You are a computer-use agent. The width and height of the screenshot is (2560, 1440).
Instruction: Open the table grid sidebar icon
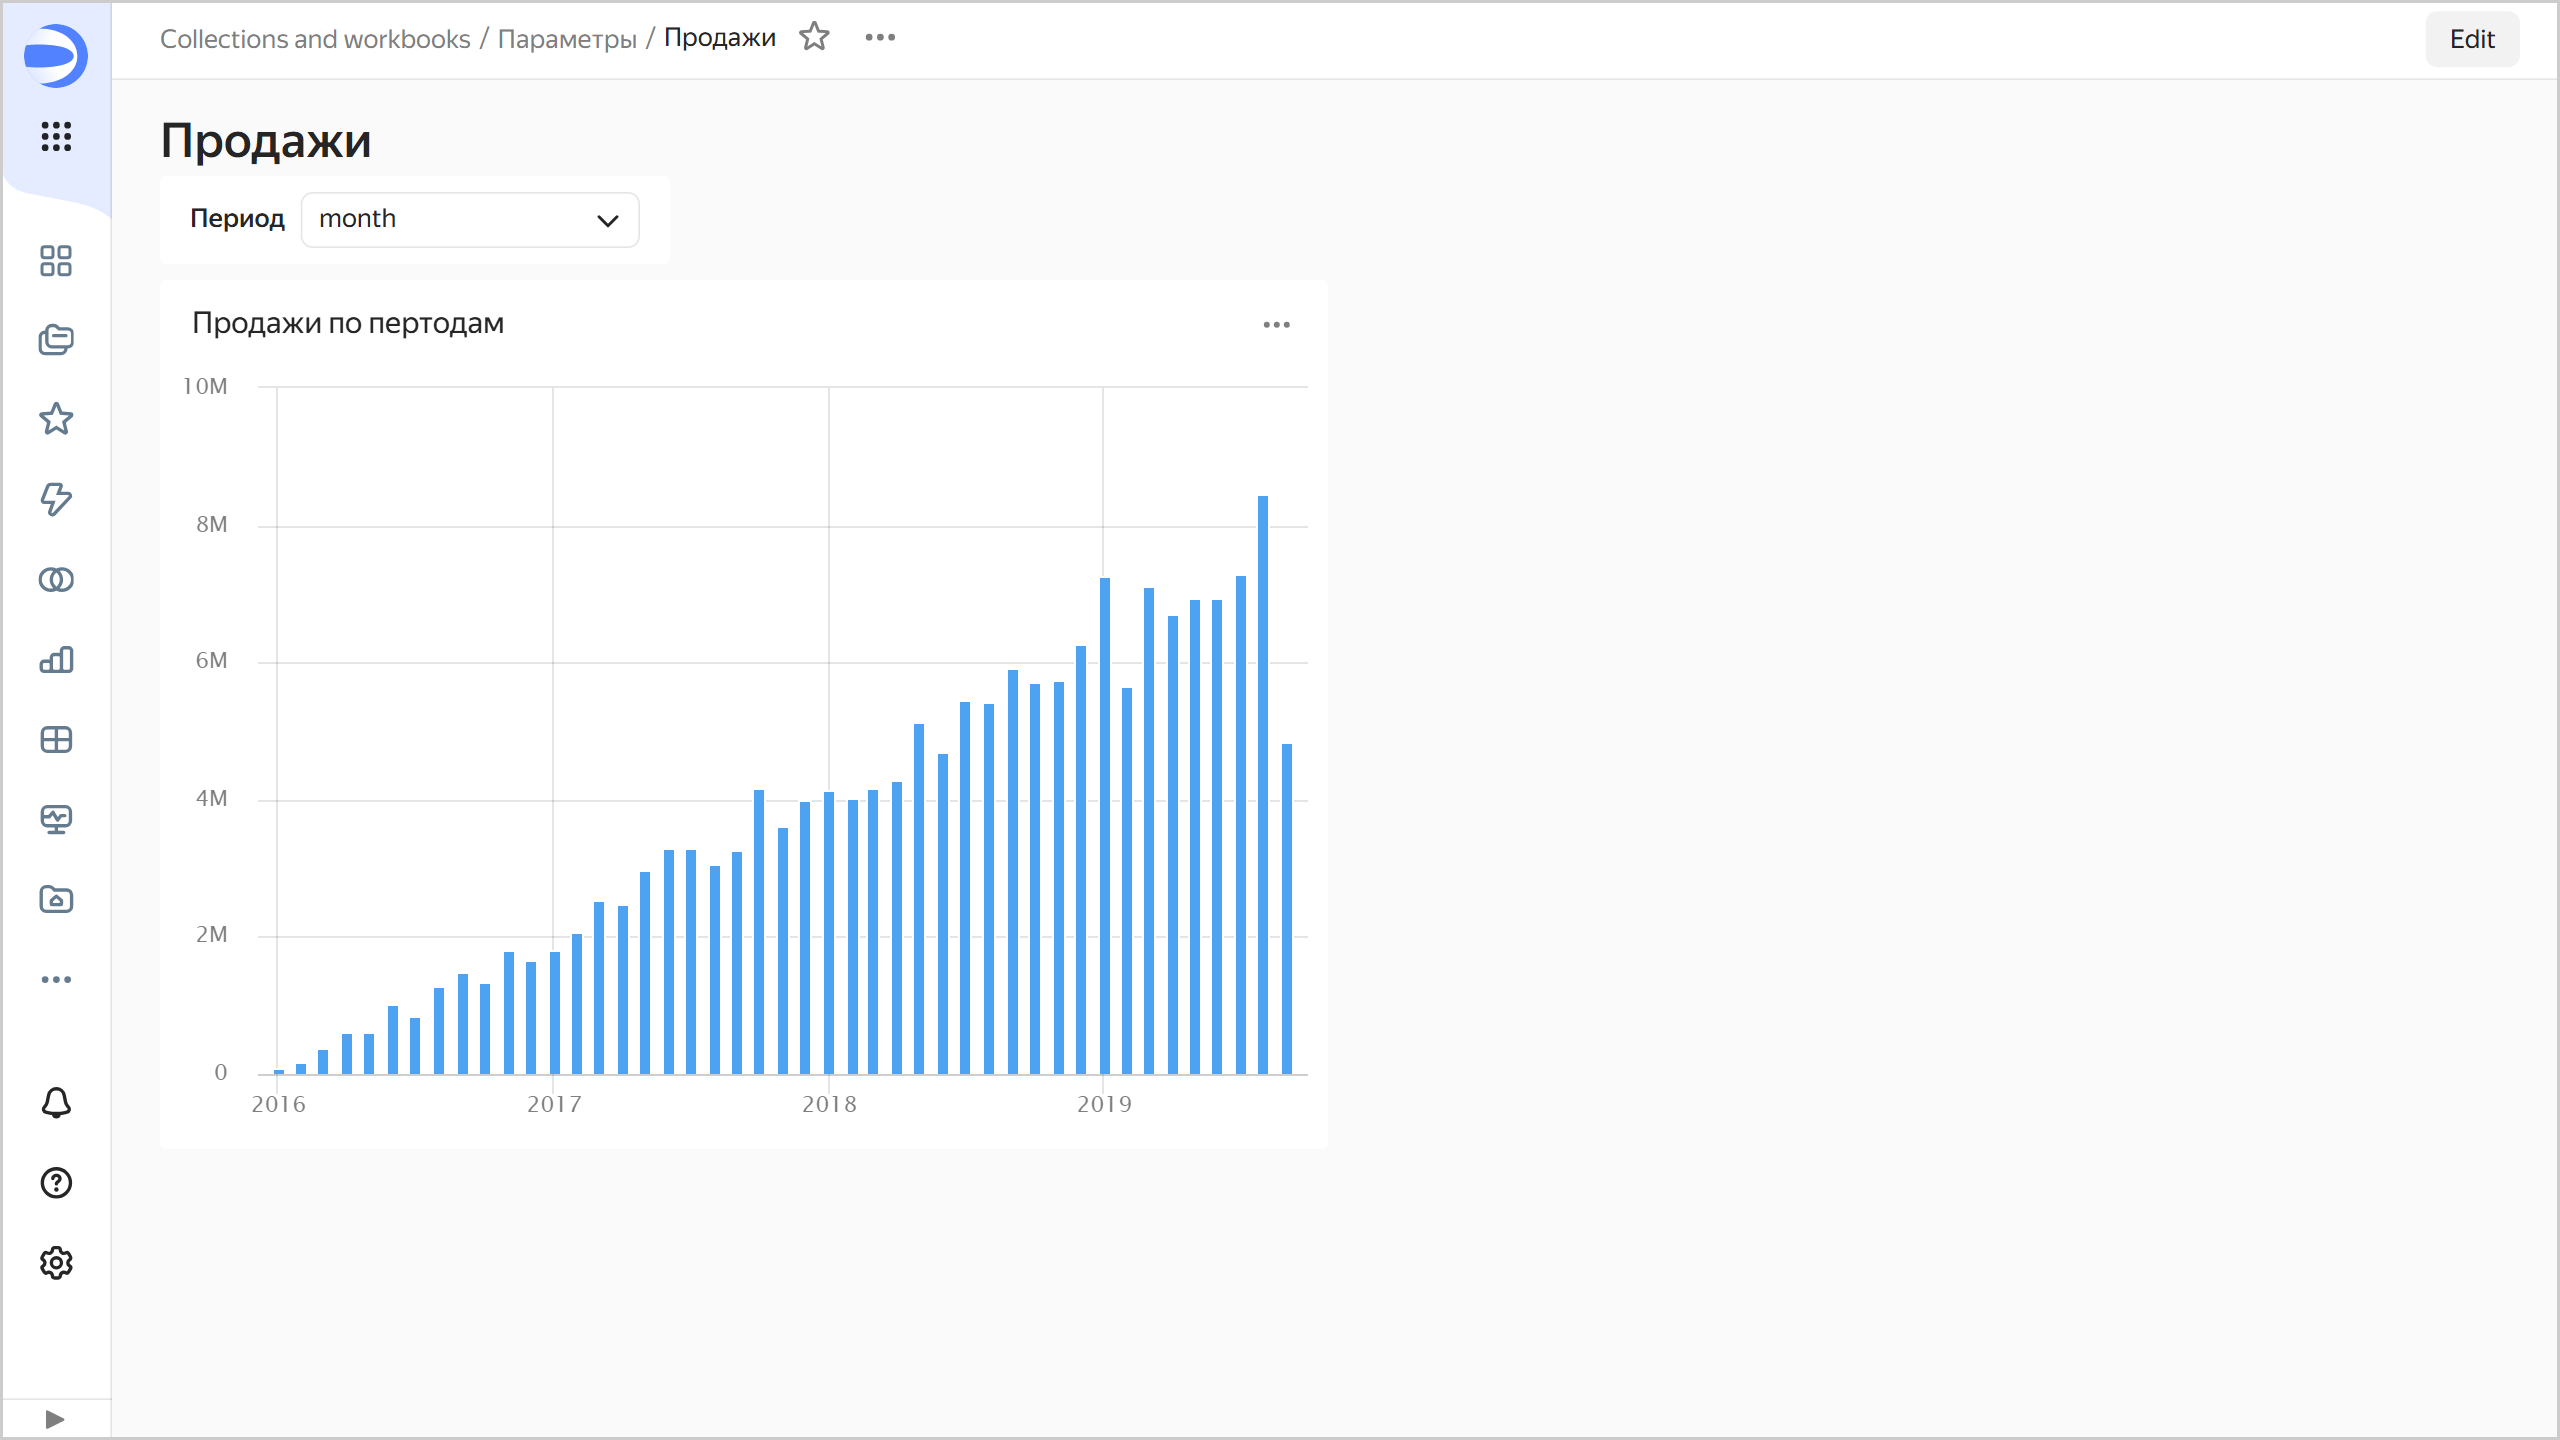coord(56,740)
